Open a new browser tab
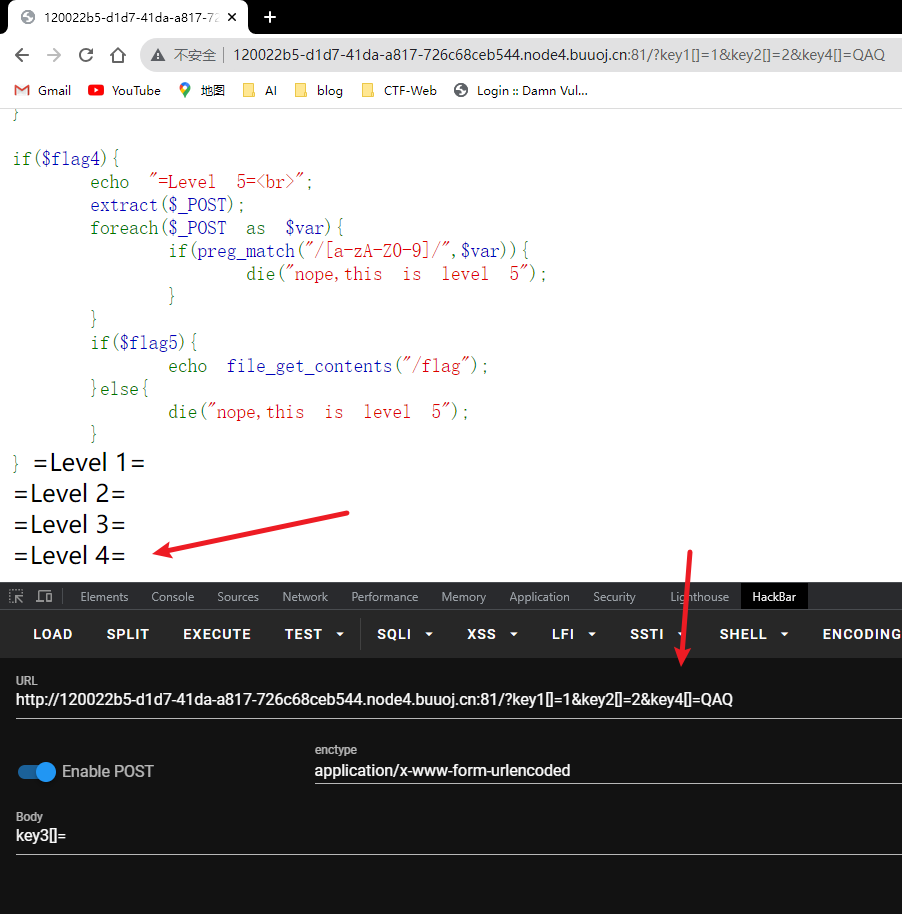Screen dimensions: 902x914 (x=269, y=17)
